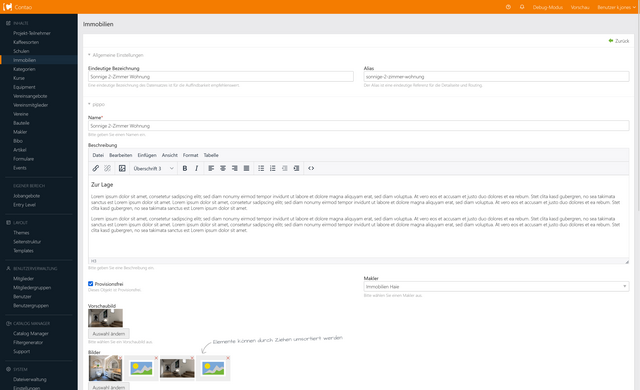Viewport: 640px width, 390px height.
Task: Open Templates in sidebar
Action: tap(23, 250)
